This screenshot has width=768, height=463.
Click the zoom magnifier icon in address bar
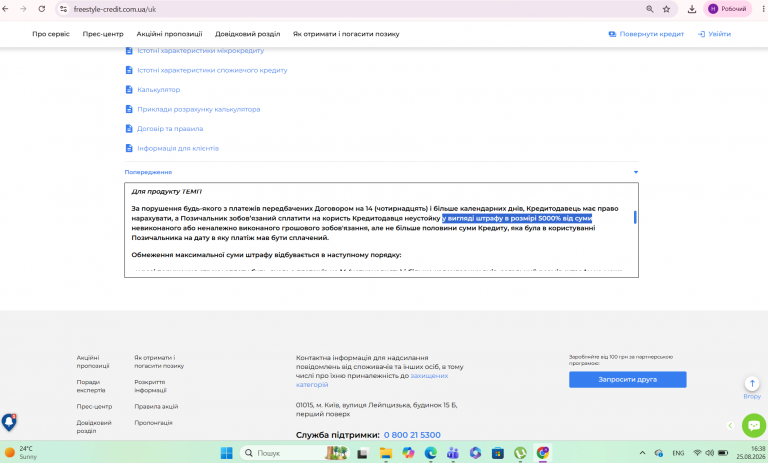[649, 9]
